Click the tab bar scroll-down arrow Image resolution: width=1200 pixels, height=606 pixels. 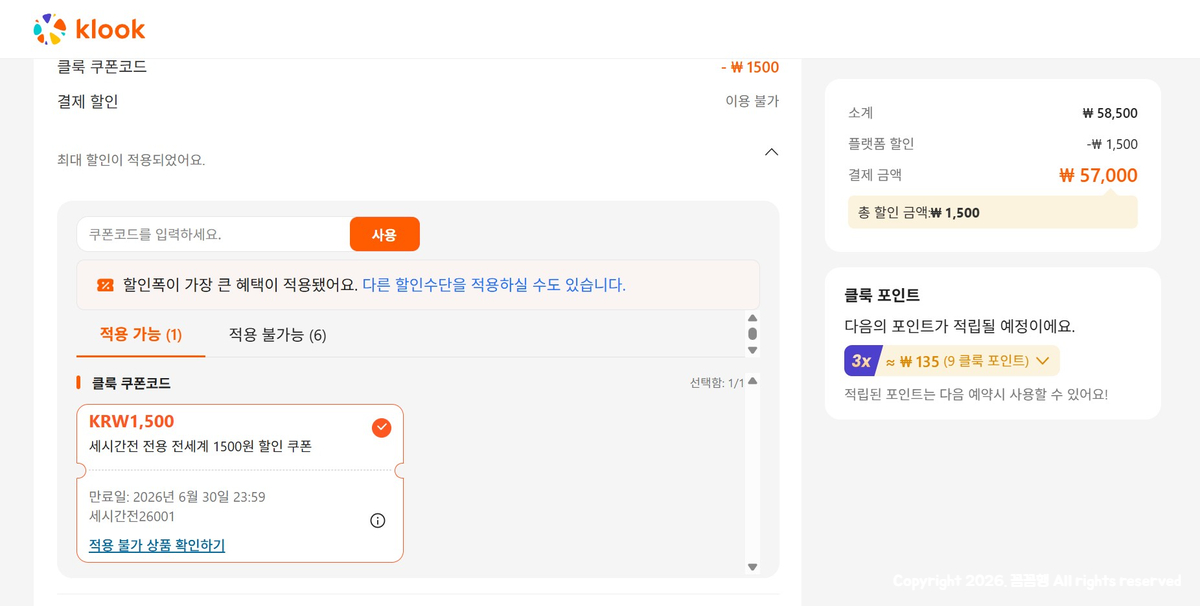coord(753,350)
